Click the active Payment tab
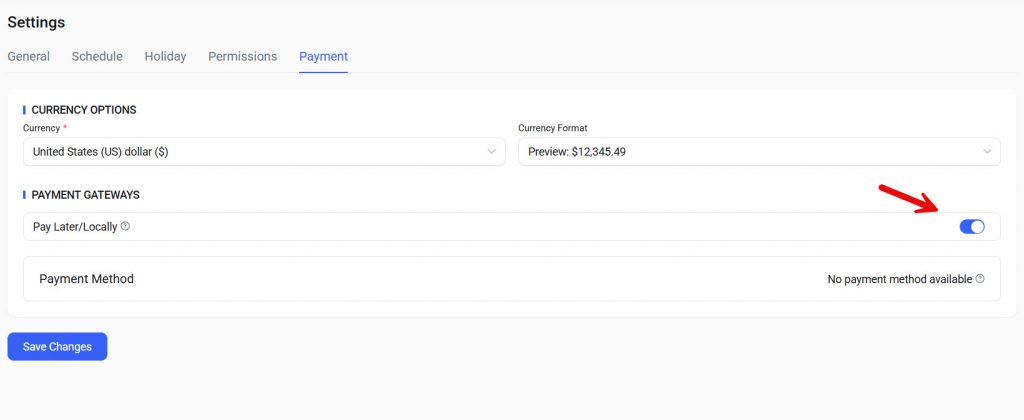Screen dimensions: 1024x420 tap(323, 57)
